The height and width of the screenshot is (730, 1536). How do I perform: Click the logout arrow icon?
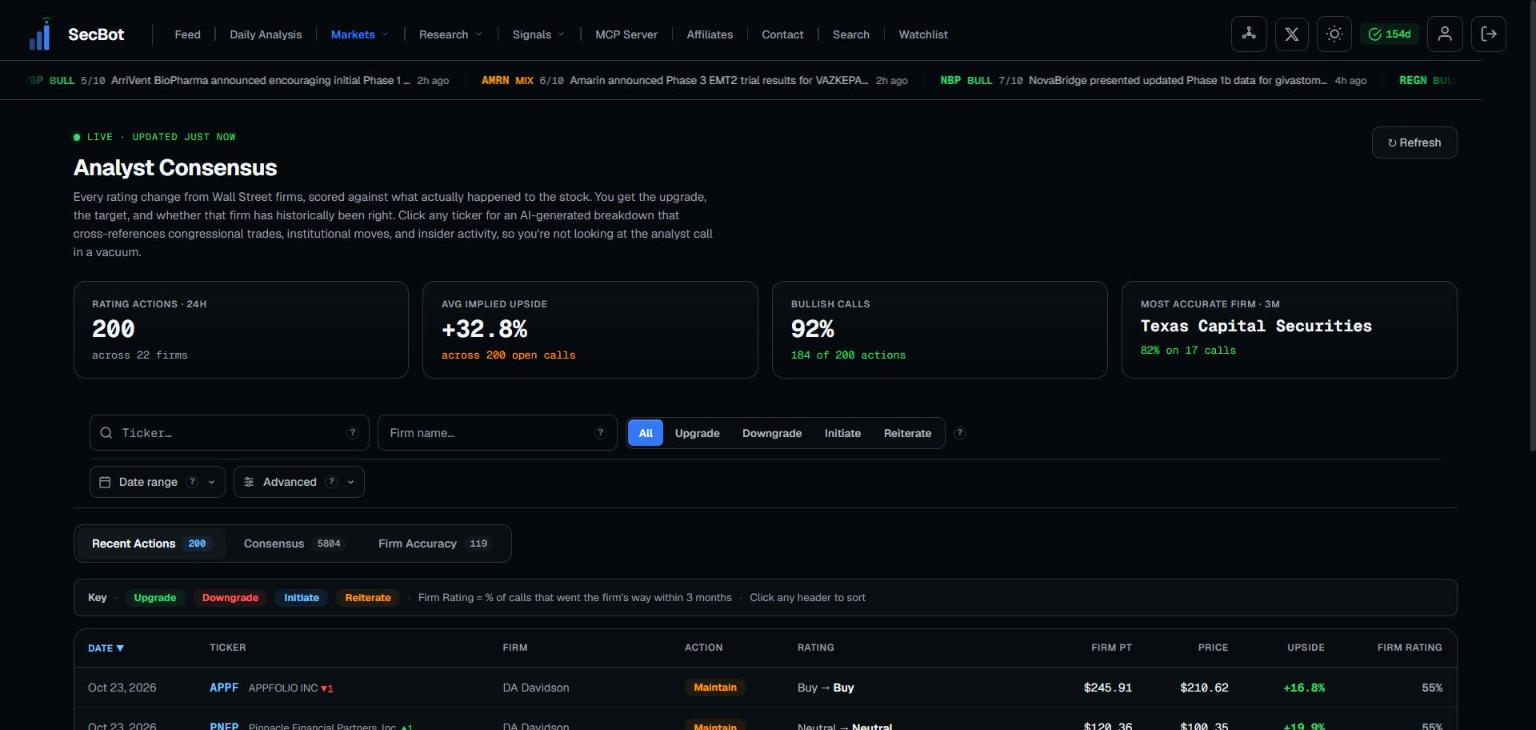[1488, 34]
